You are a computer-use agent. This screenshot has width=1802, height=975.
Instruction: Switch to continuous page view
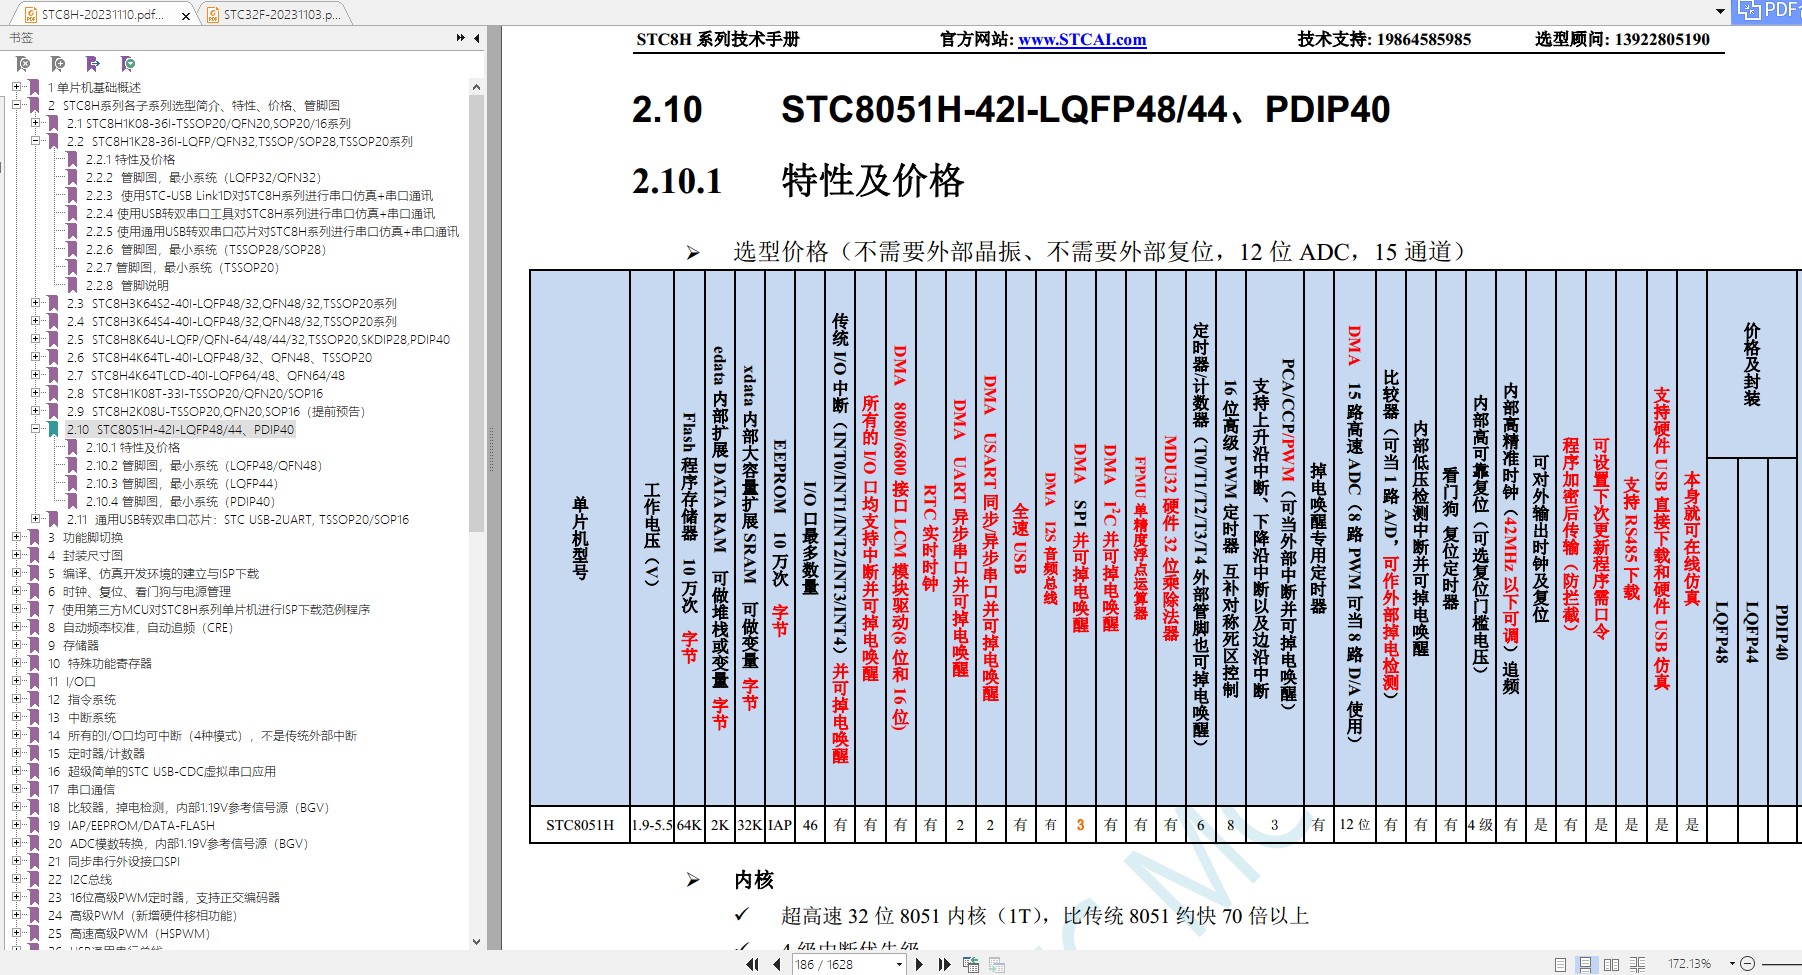click(1584, 964)
